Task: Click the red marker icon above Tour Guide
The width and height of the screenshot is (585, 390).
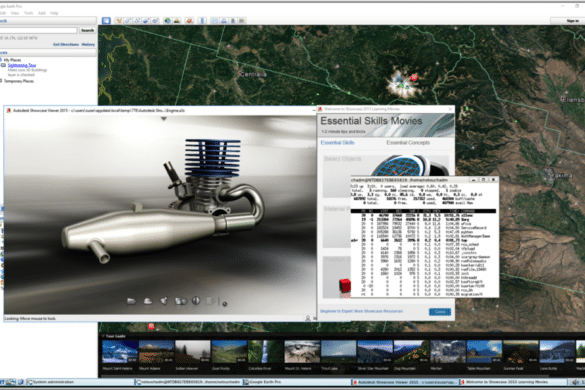Action: (x=151, y=326)
